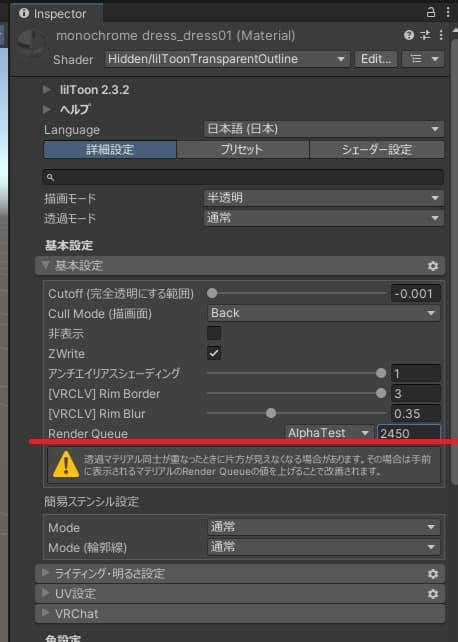Open the gear menu on the UV設定 row

433,594
